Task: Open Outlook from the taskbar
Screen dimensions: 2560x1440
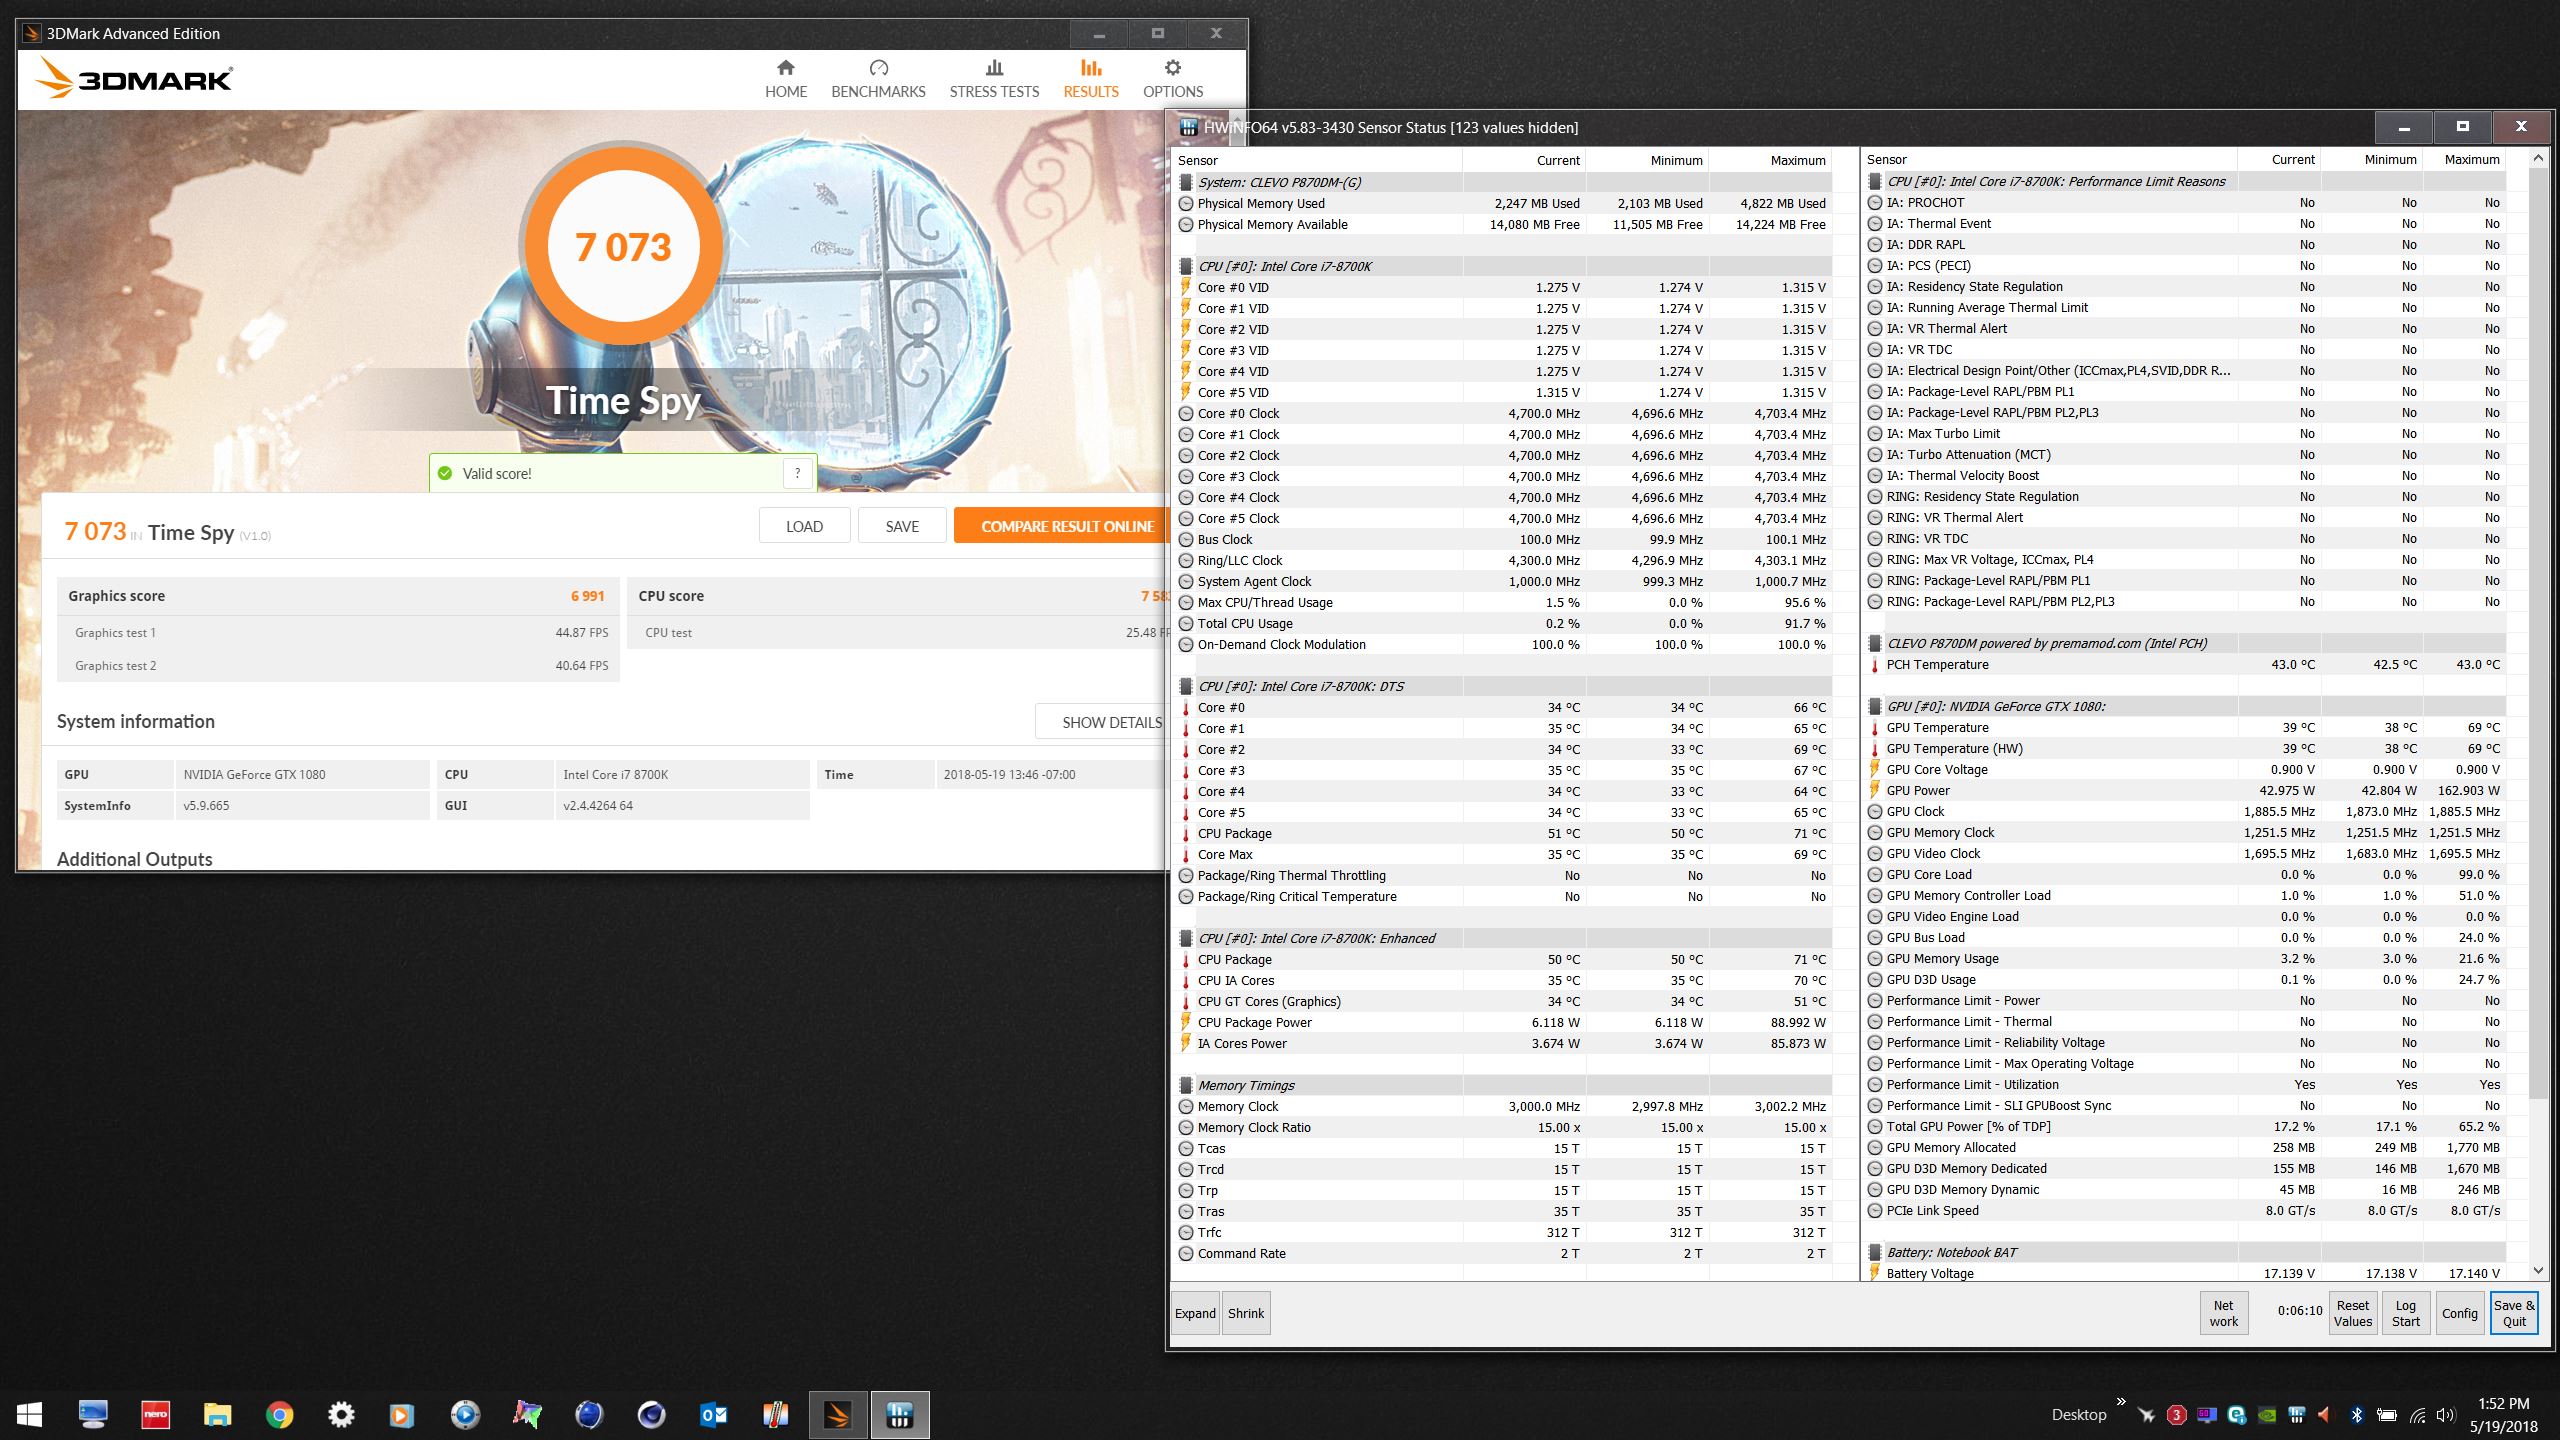Action: tap(713, 1414)
